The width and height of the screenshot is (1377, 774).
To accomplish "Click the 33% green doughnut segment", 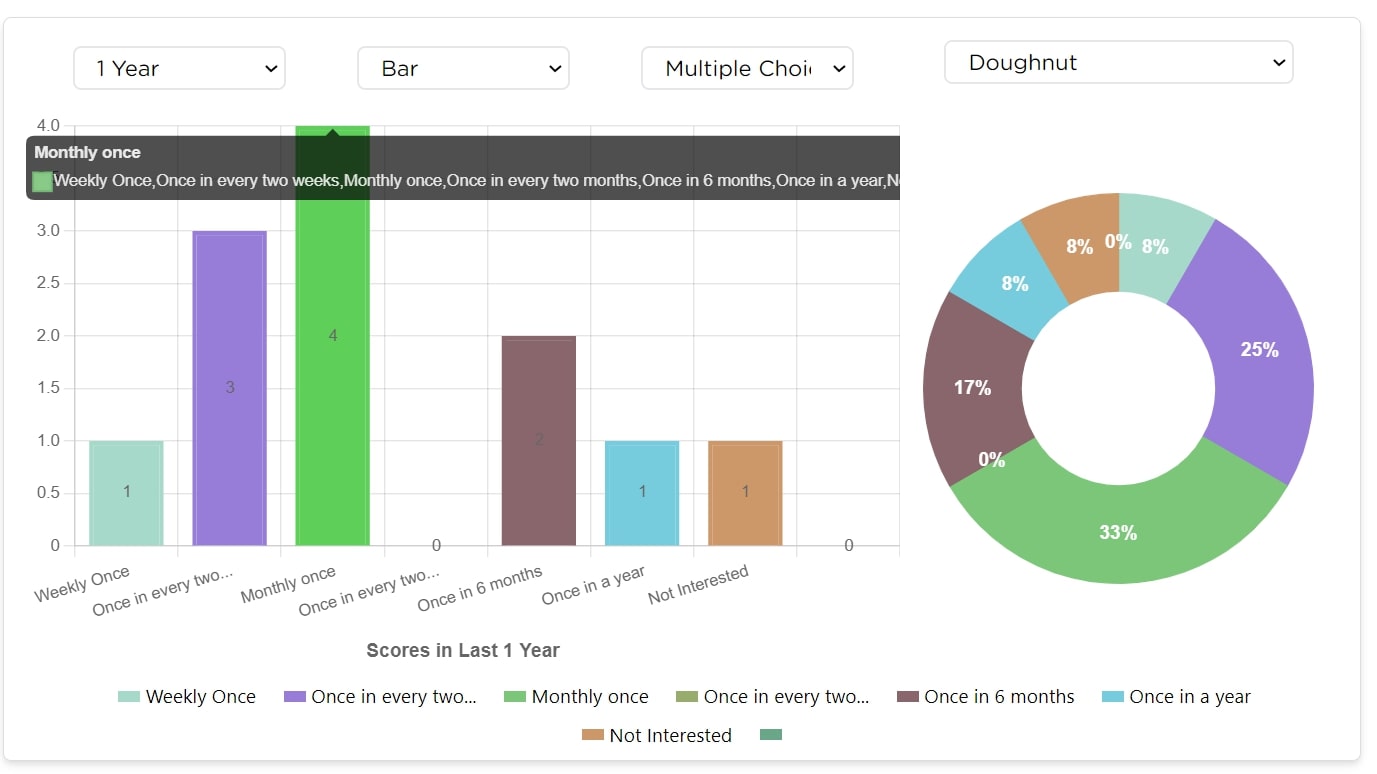I will point(1118,533).
